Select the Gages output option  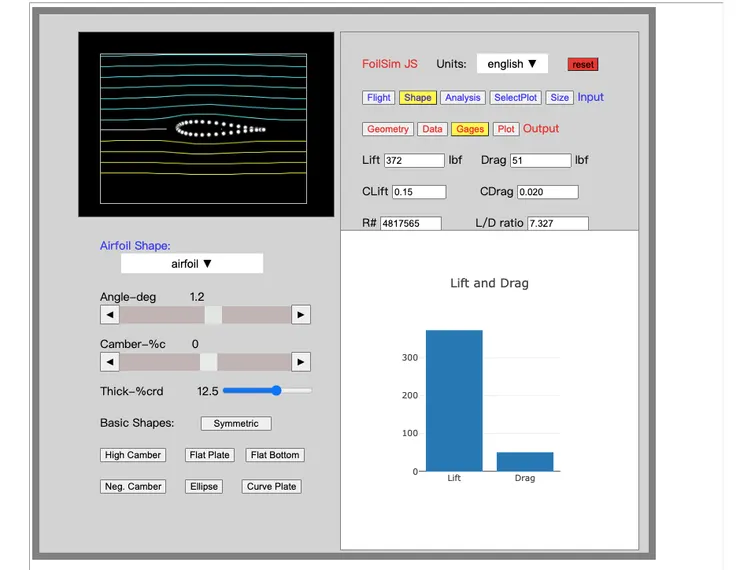(x=470, y=129)
